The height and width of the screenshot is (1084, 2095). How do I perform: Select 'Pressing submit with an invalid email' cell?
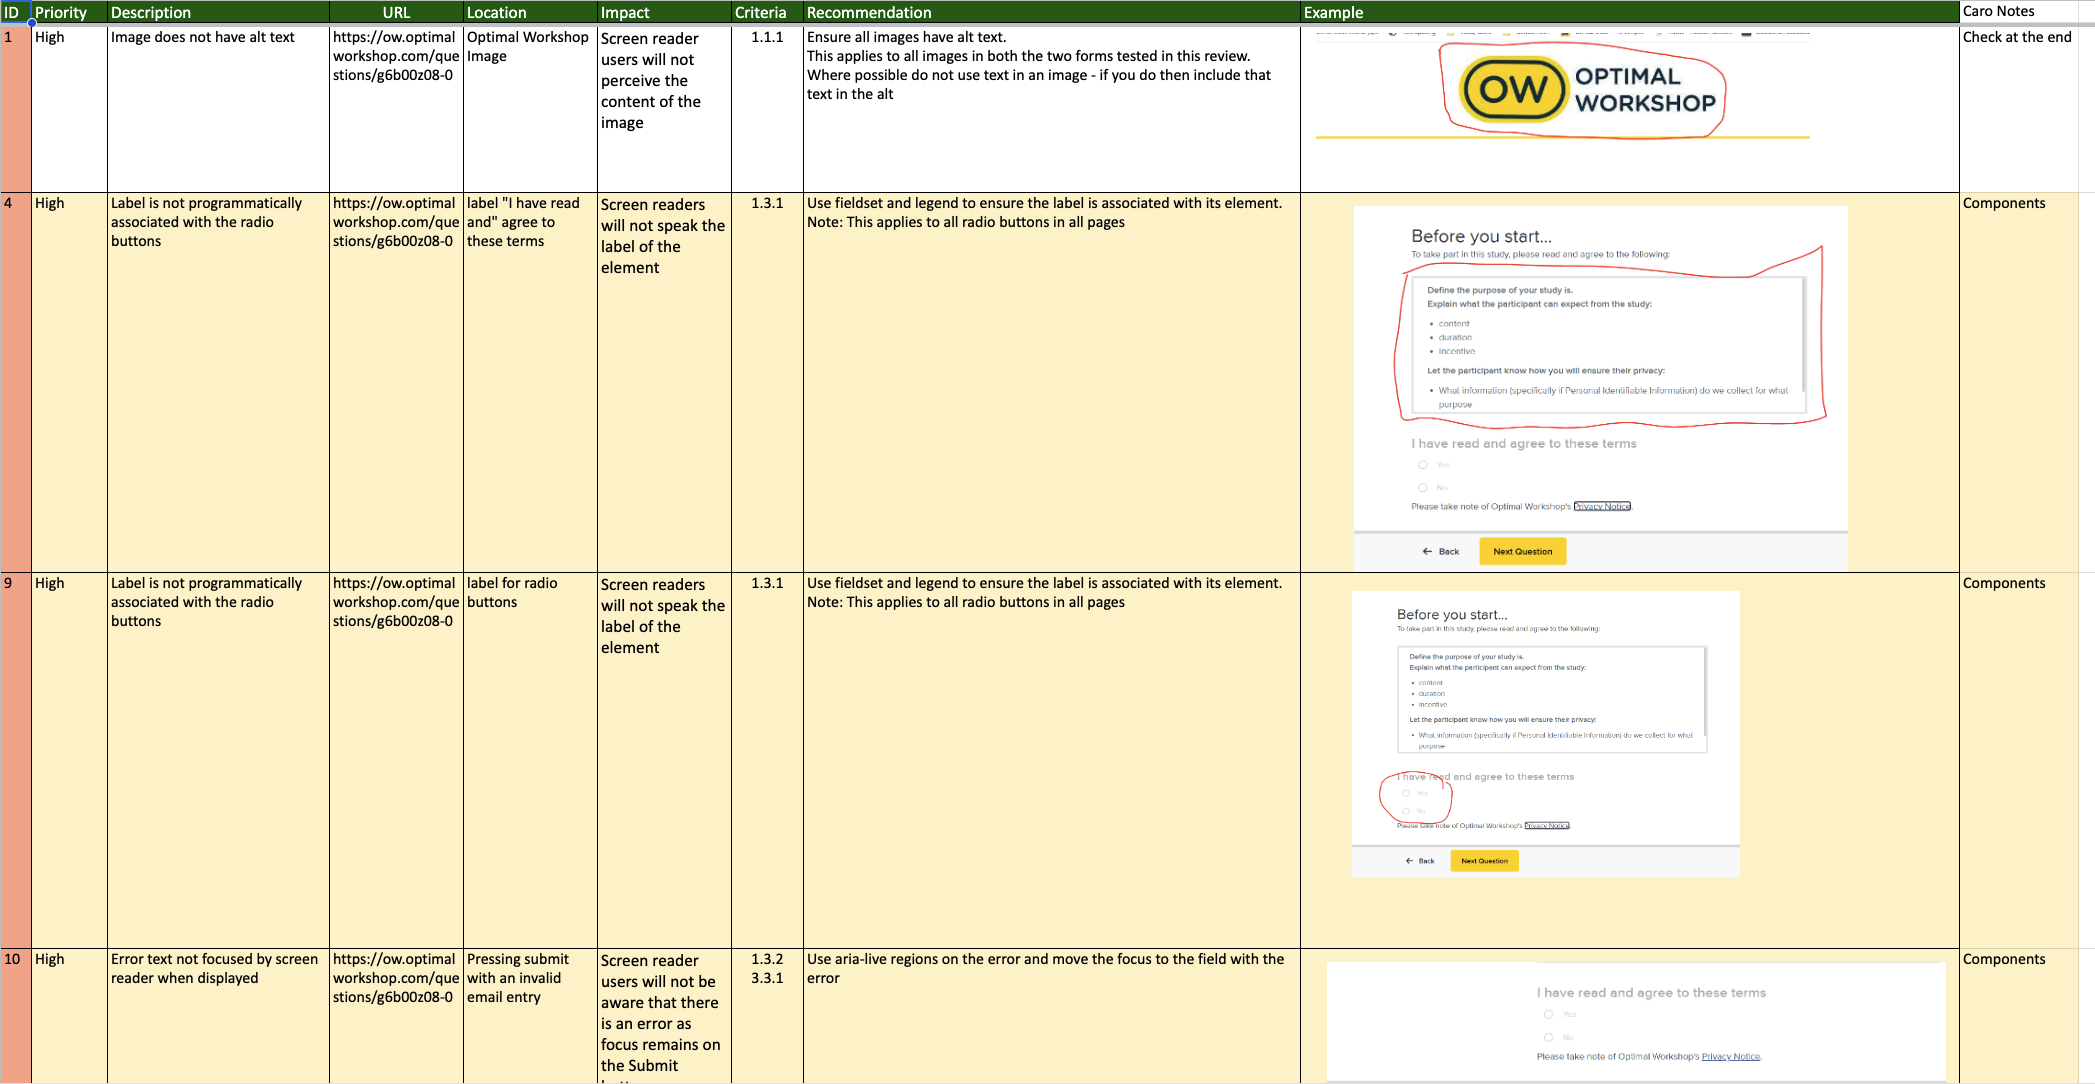530,1016
